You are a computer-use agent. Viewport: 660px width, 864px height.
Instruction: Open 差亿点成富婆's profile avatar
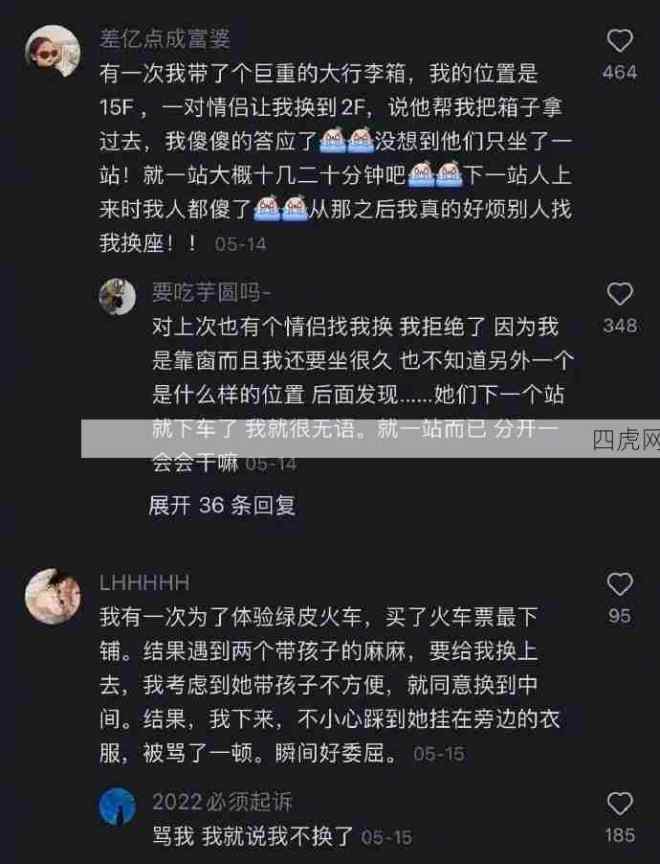point(53,51)
